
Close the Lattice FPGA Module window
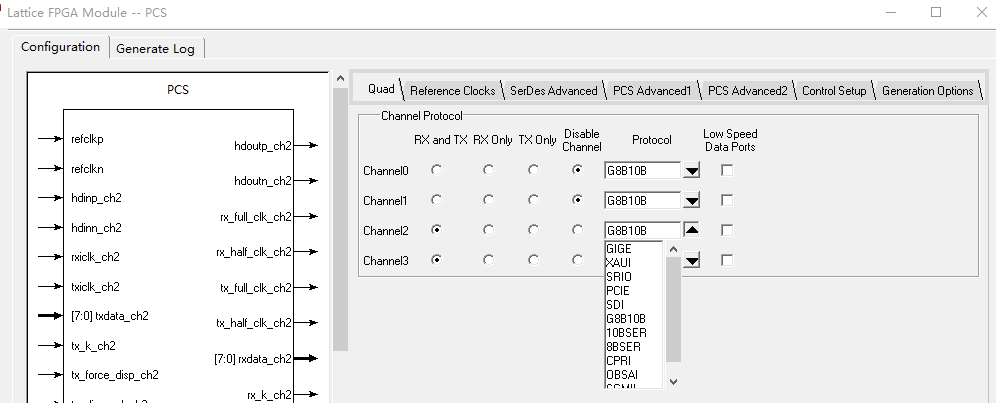tap(981, 12)
